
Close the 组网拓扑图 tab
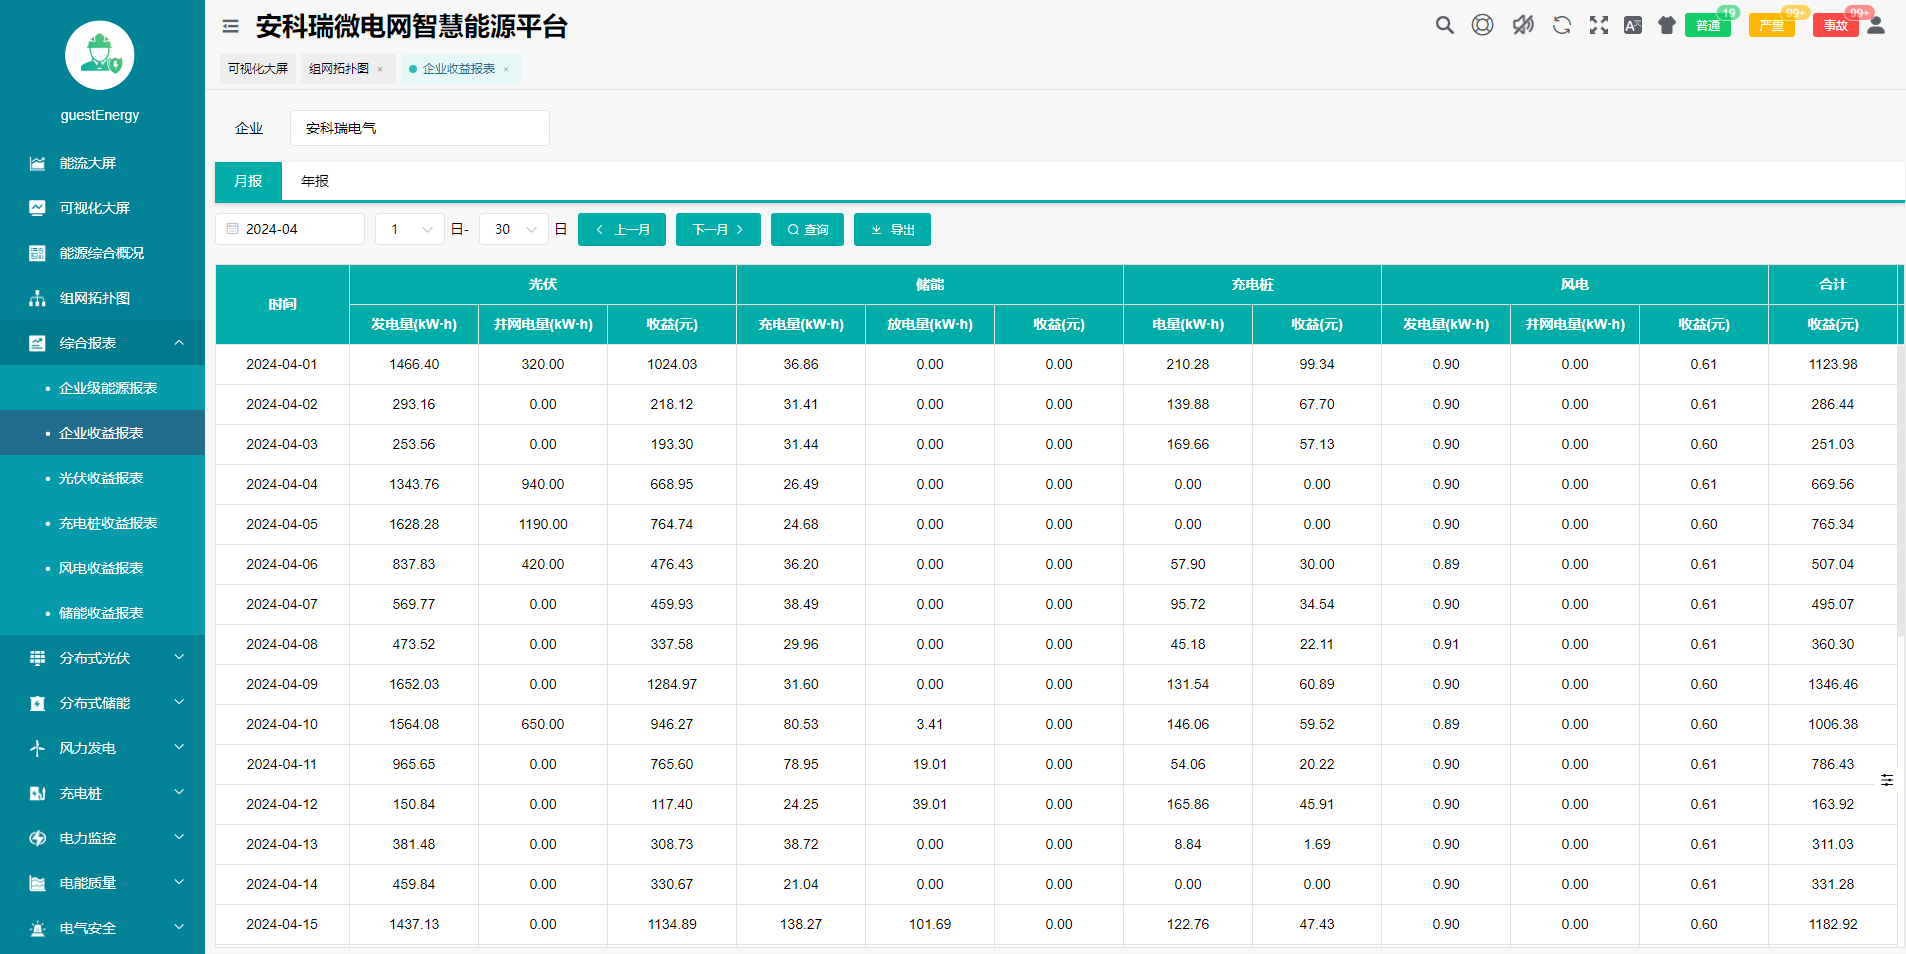click(x=380, y=69)
